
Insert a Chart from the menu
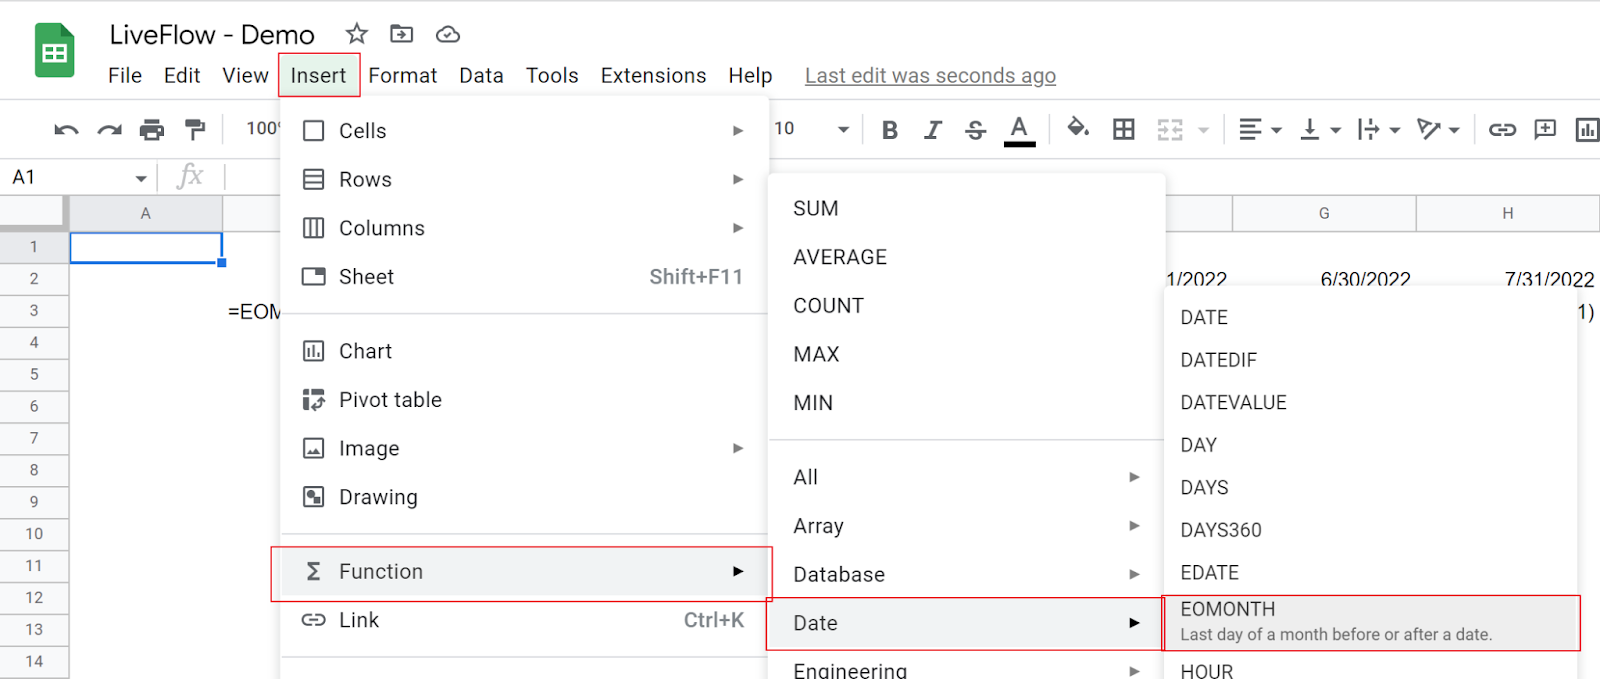click(x=524, y=351)
